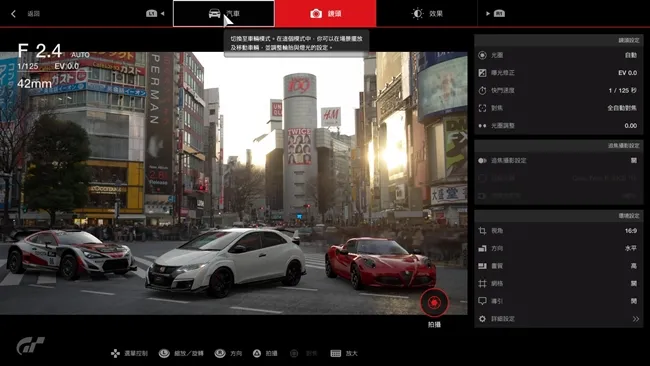
Task: Open the red 鏡頭 camera tab
Action: click(x=325, y=14)
